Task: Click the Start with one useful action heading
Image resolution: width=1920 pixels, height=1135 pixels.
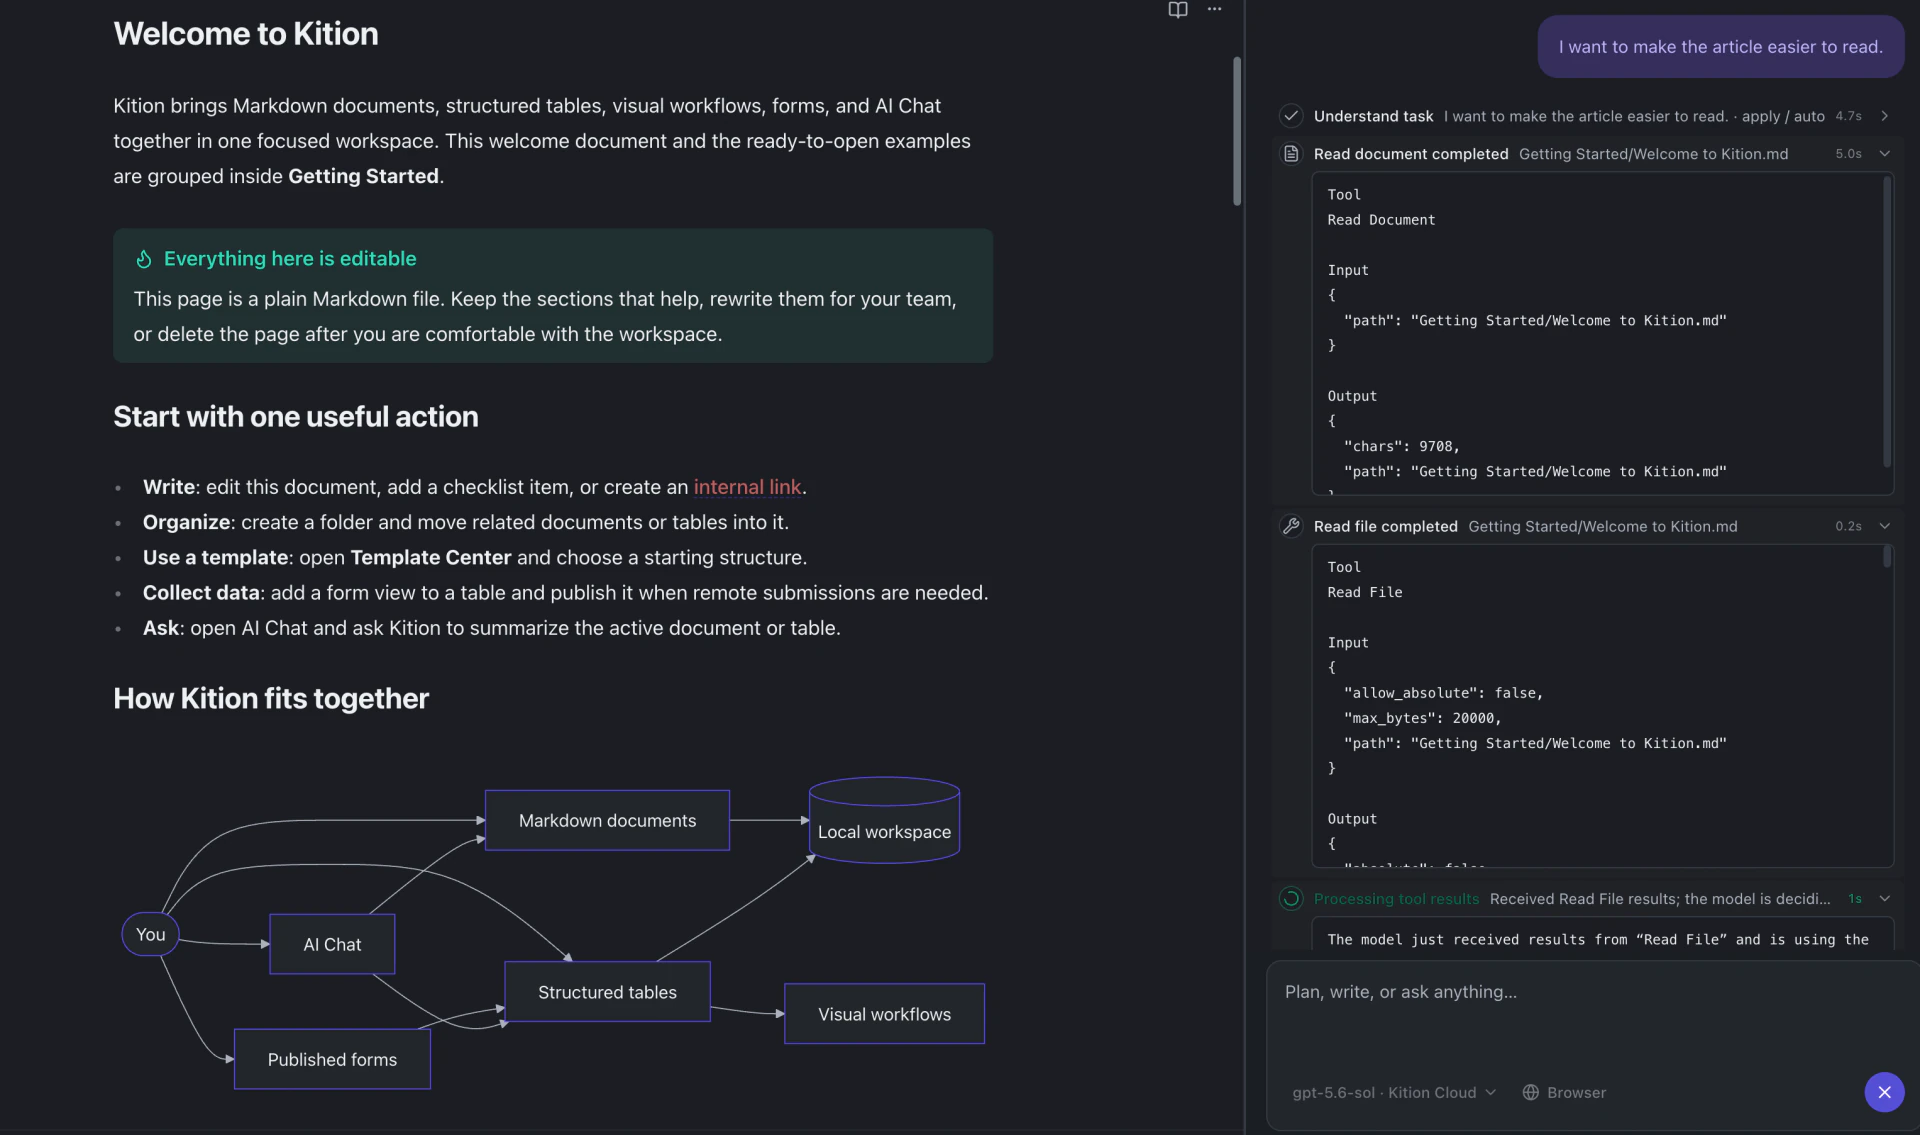Action: 296,417
